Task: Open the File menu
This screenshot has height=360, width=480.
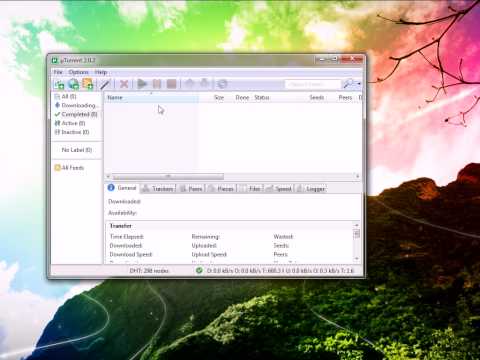Action: [58, 72]
